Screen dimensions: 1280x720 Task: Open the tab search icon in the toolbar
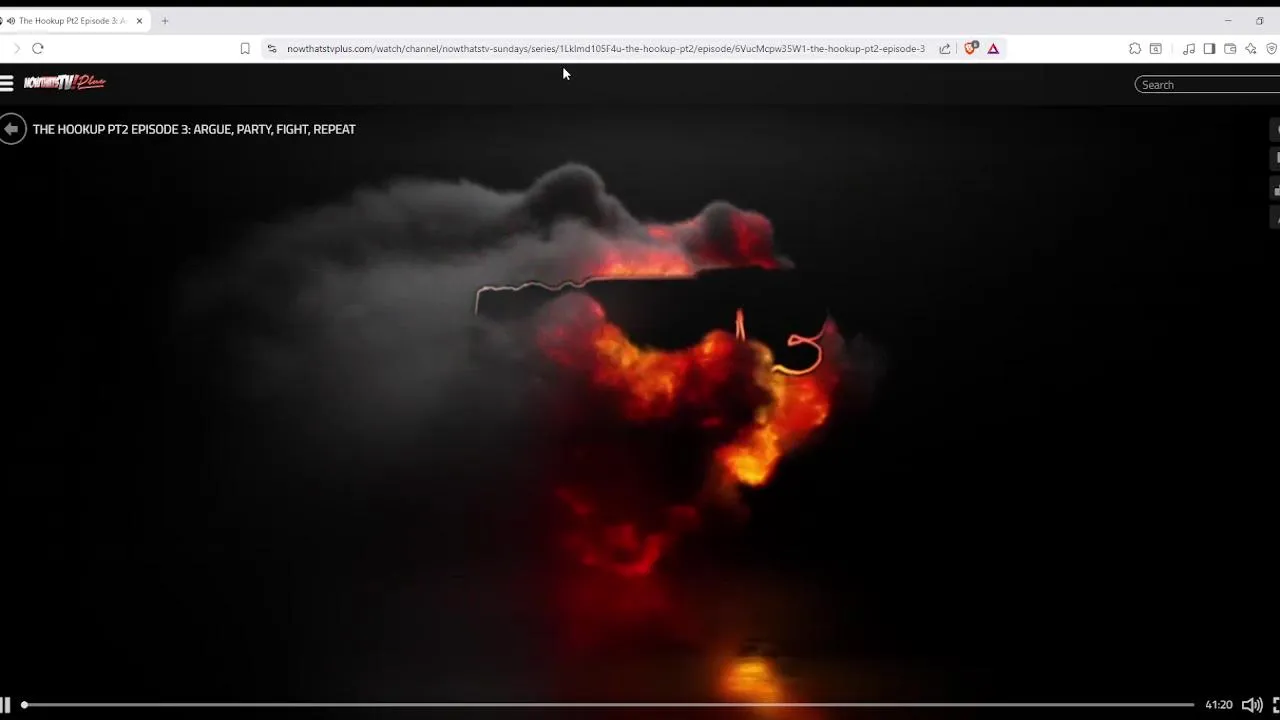[x=1156, y=48]
